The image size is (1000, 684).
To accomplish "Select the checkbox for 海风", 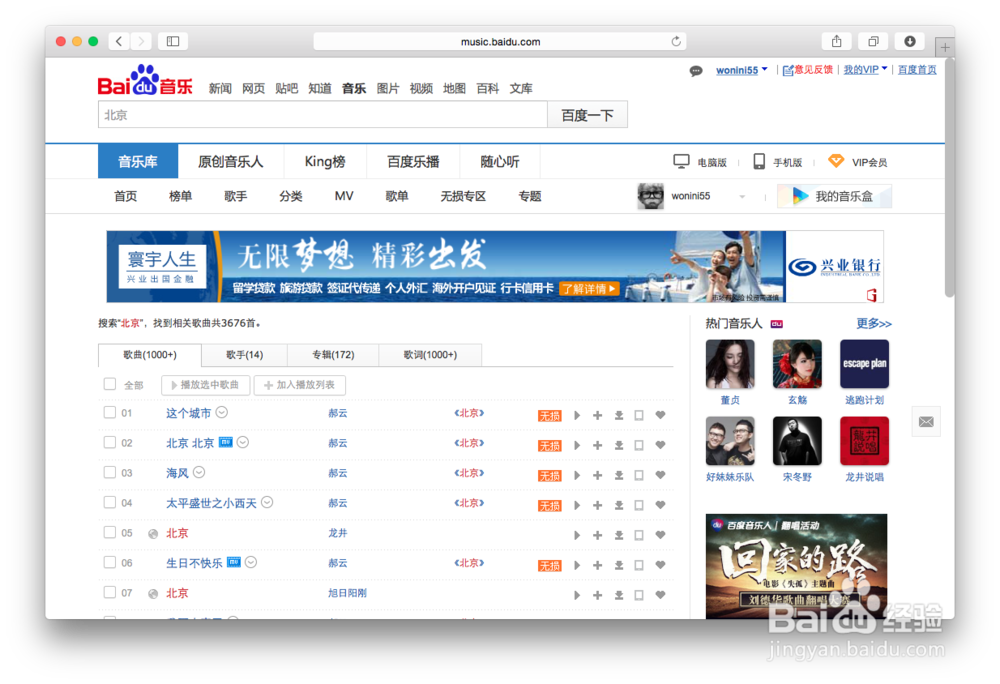I will pyautogui.click(x=110, y=472).
